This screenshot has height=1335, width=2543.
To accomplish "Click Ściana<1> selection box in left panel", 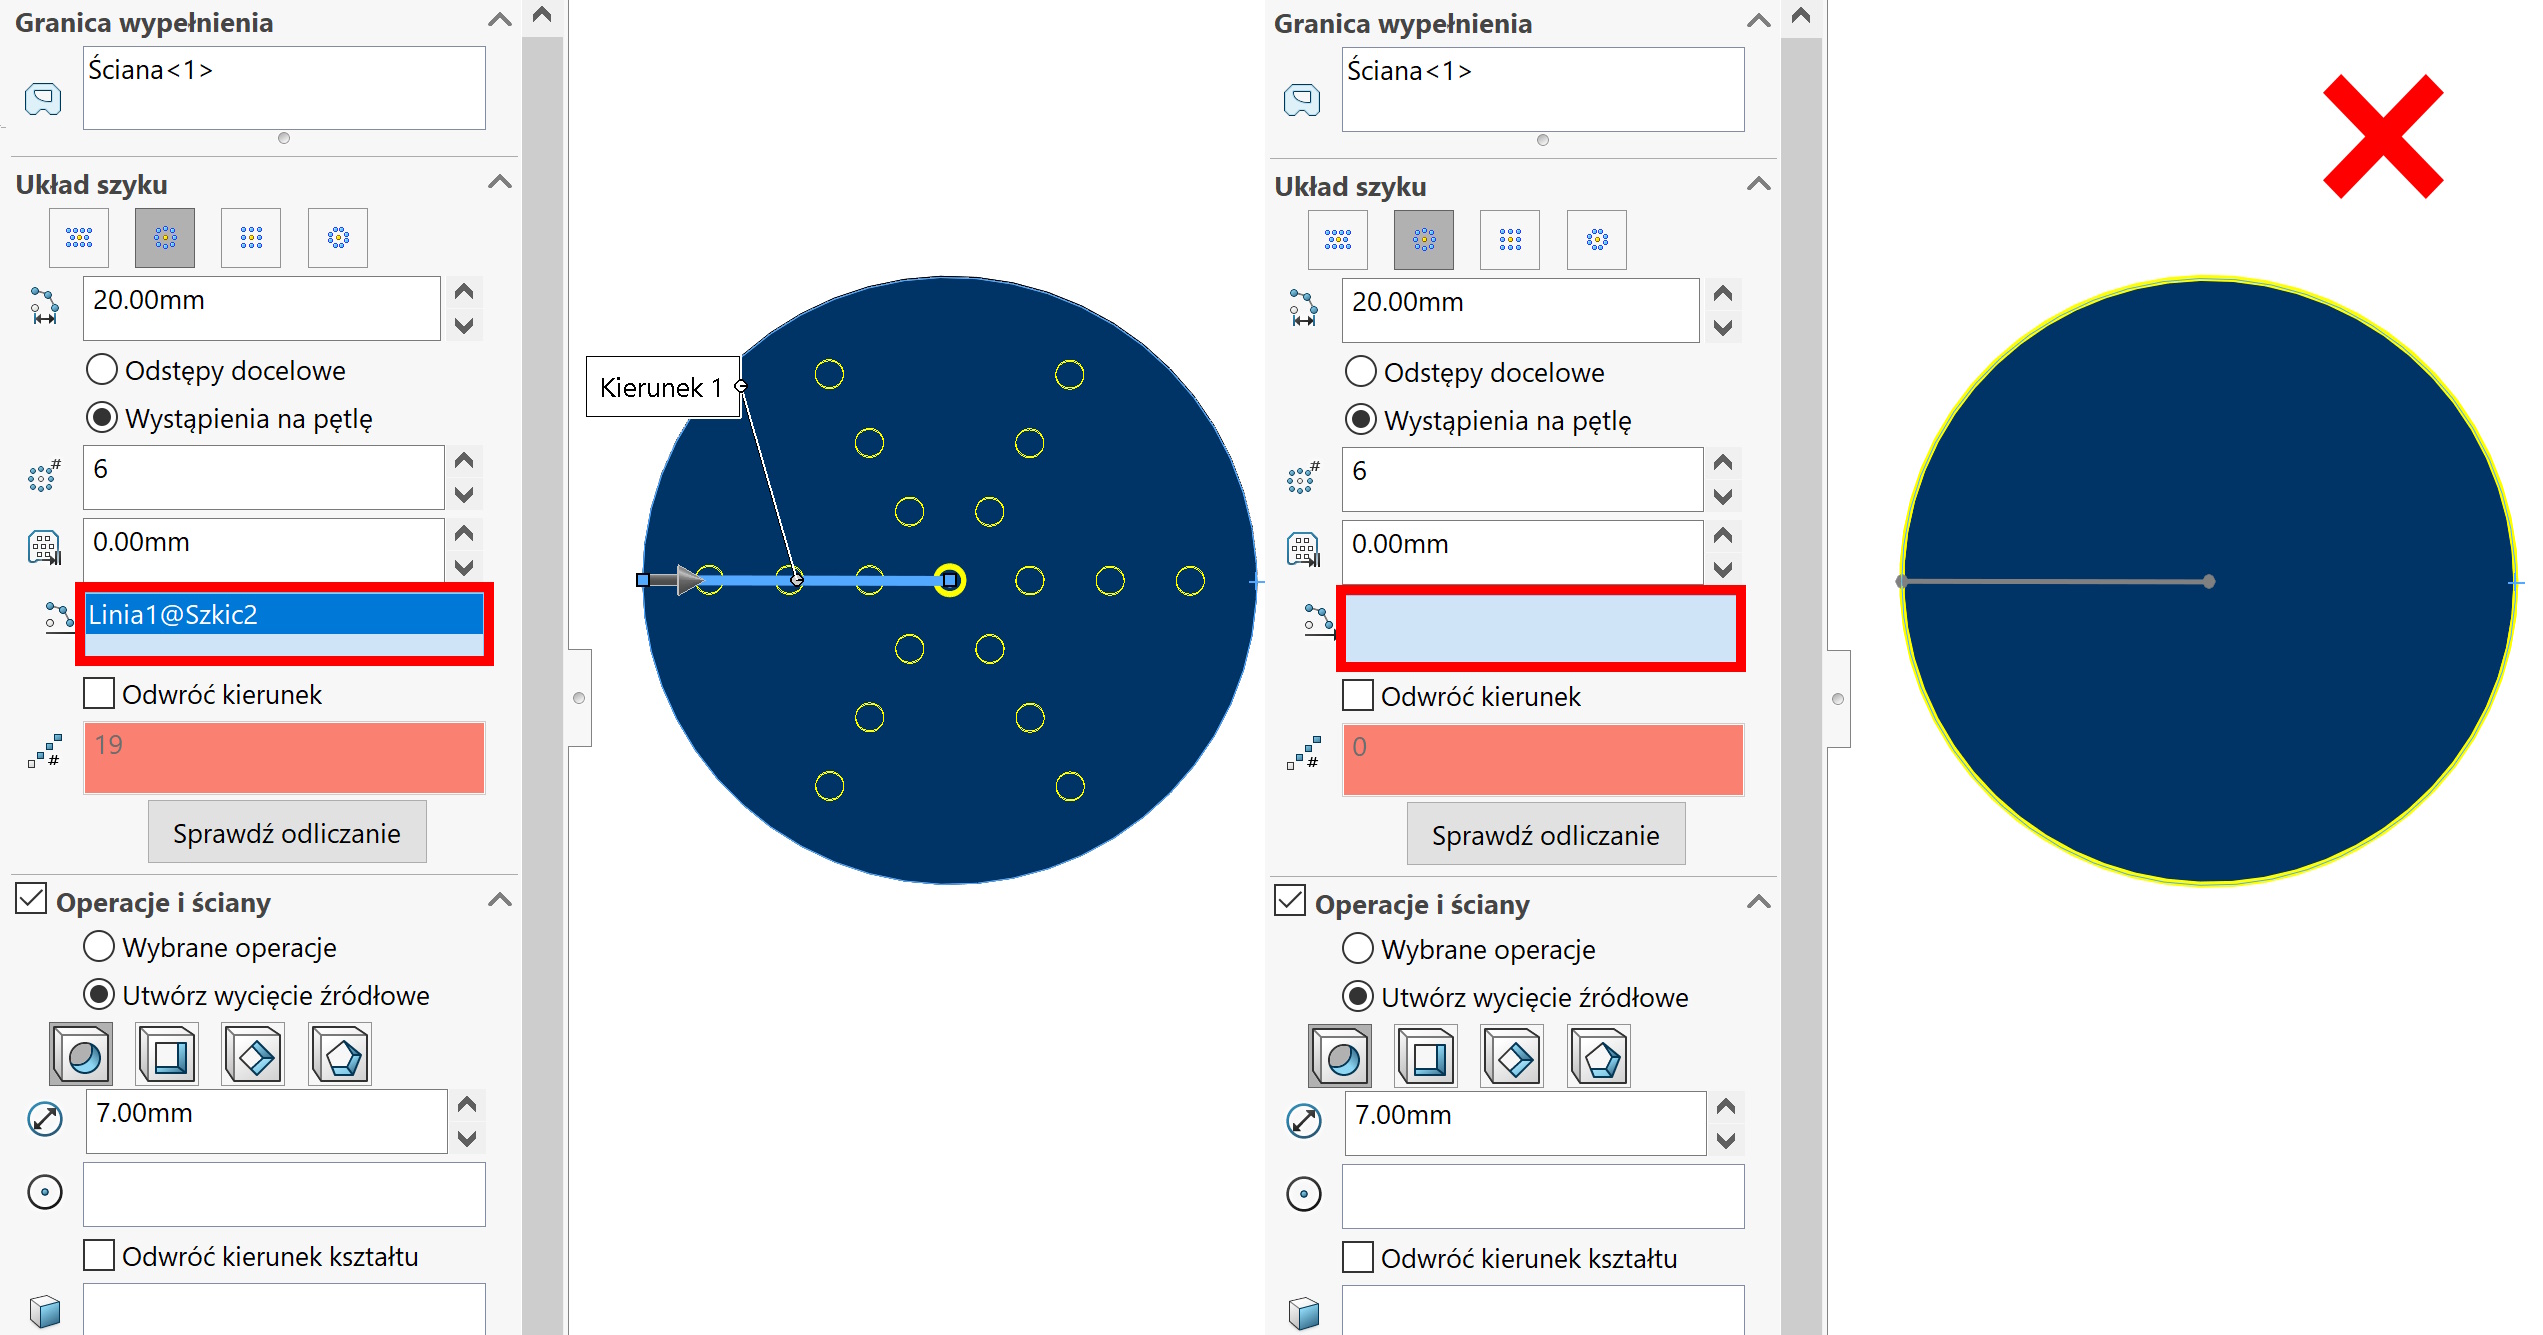I will tap(284, 88).
